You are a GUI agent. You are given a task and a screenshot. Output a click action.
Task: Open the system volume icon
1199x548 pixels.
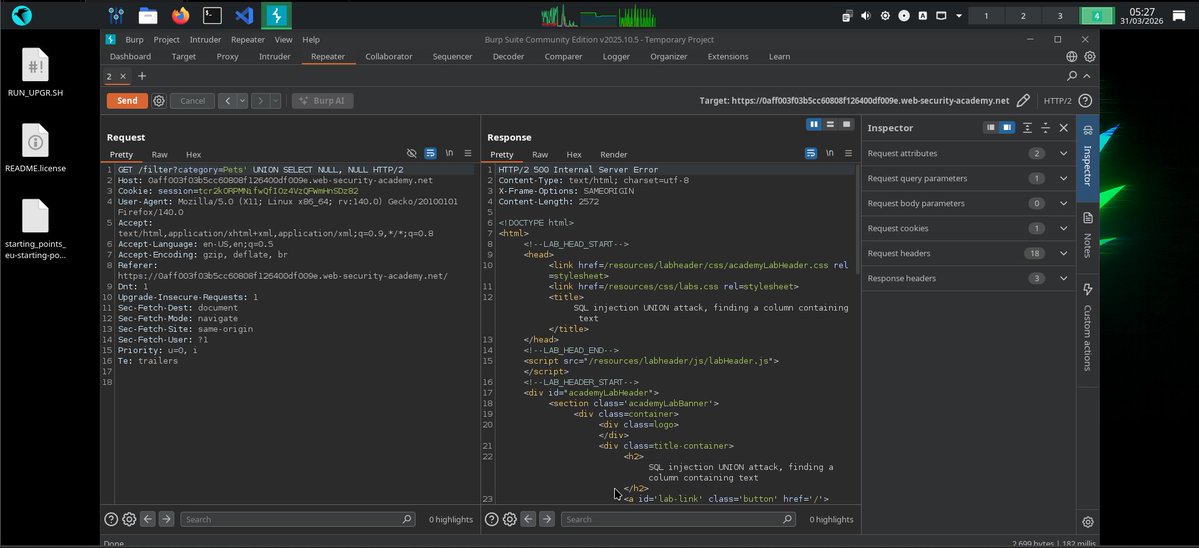click(x=866, y=15)
